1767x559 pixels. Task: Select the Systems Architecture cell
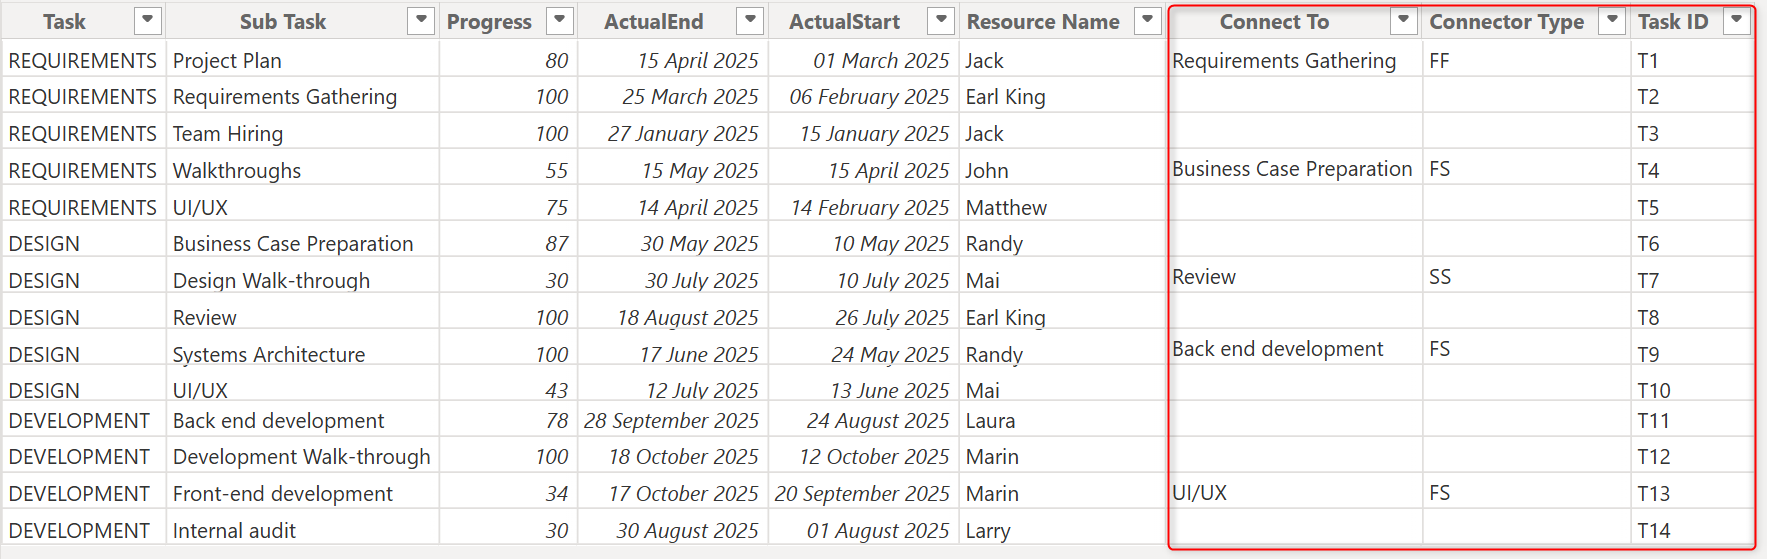click(x=269, y=355)
